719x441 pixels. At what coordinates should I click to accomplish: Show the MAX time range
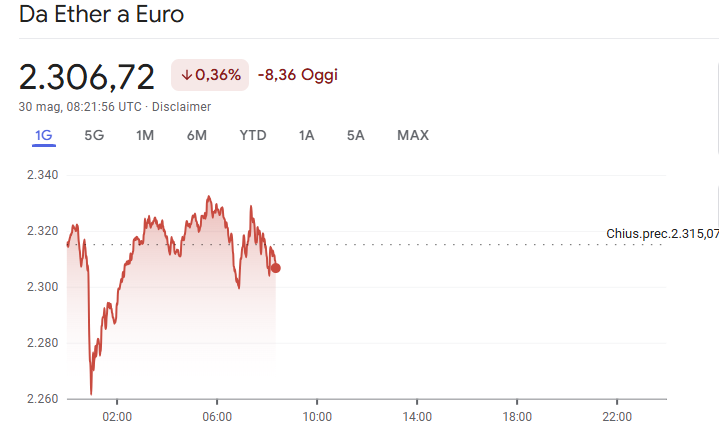(413, 135)
